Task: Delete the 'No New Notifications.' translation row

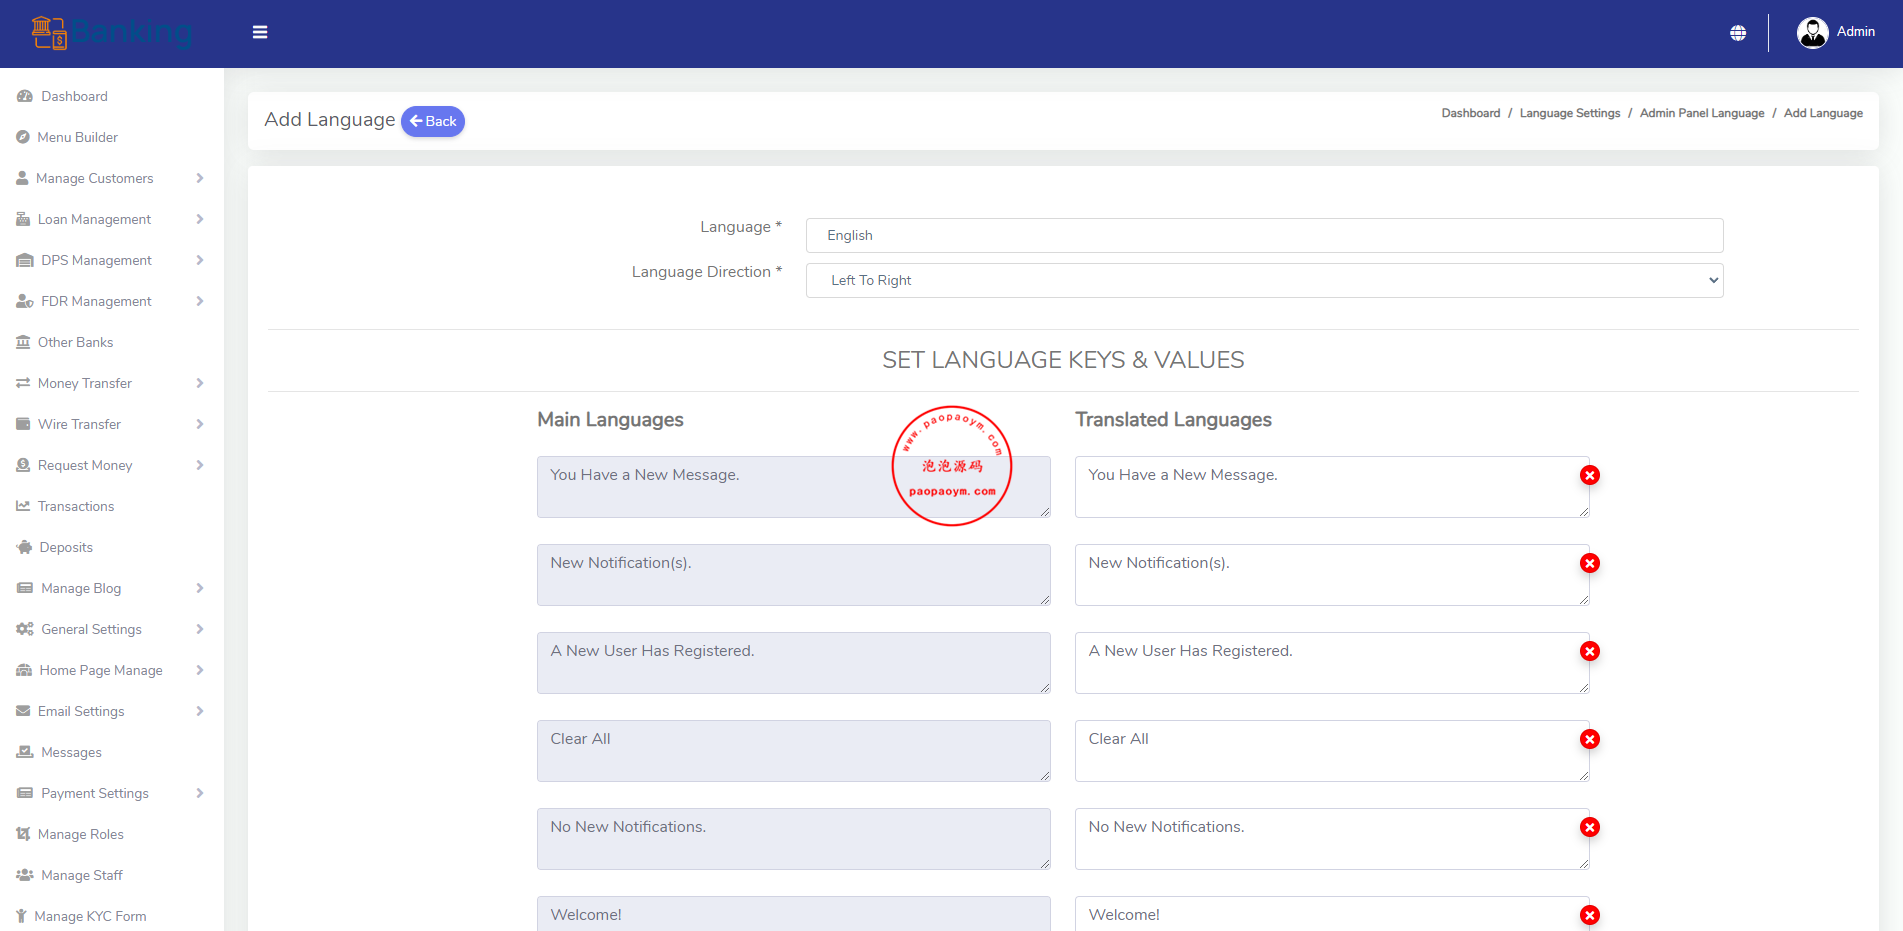Action: tap(1589, 827)
